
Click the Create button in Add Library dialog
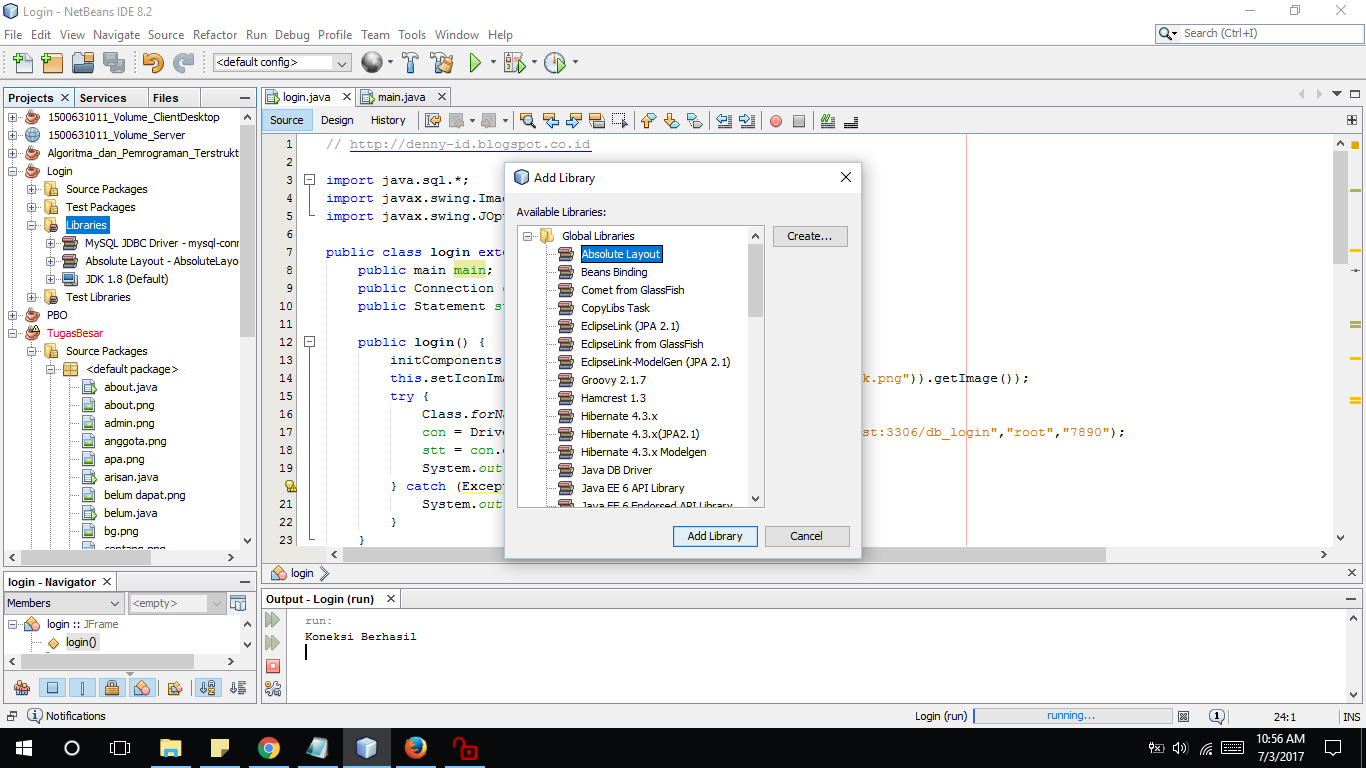pos(809,236)
